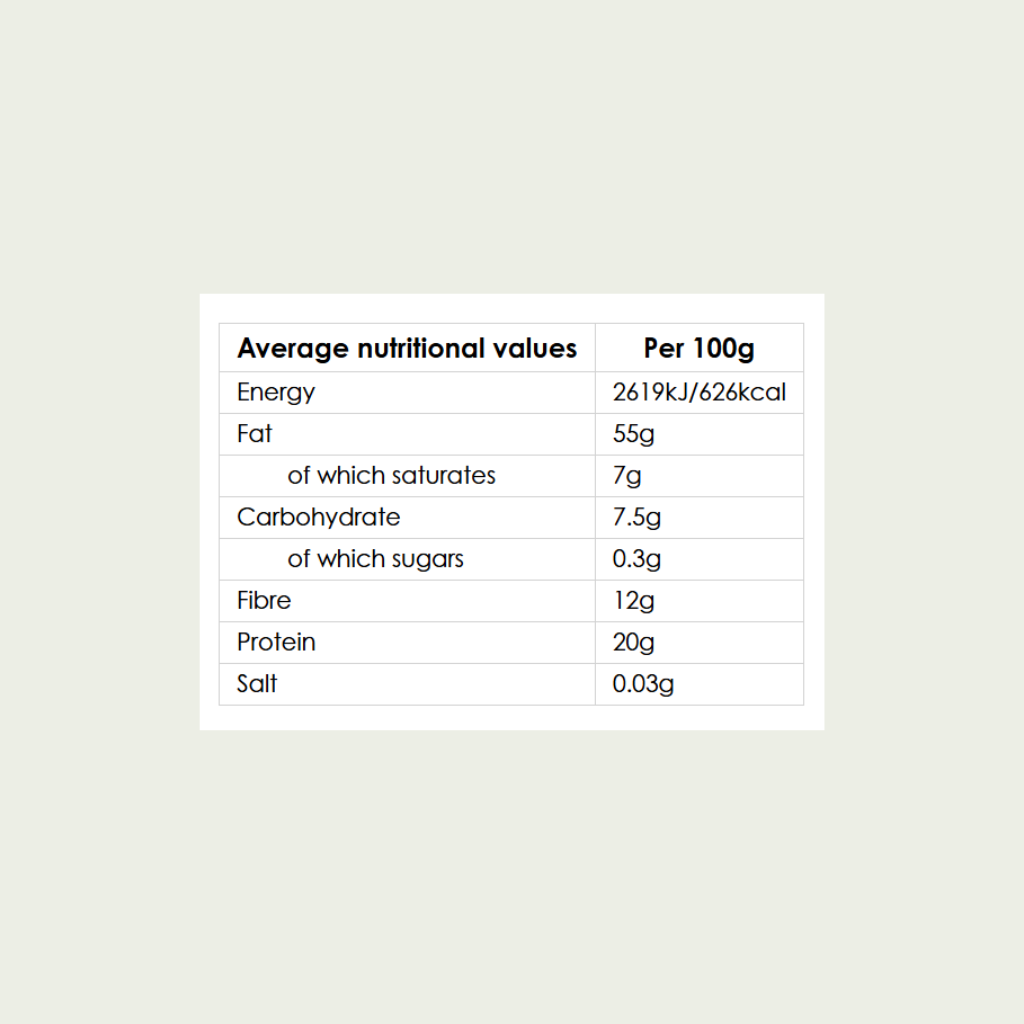Click the 2619kJ/626kcal energy value
This screenshot has width=1024, height=1024.
click(x=699, y=392)
